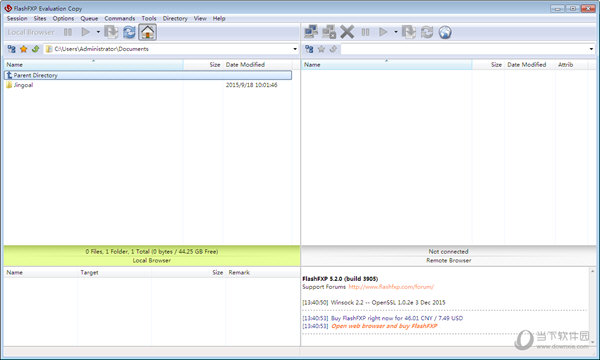
Task: Sort local list by Name column
Action: [x=93, y=65]
